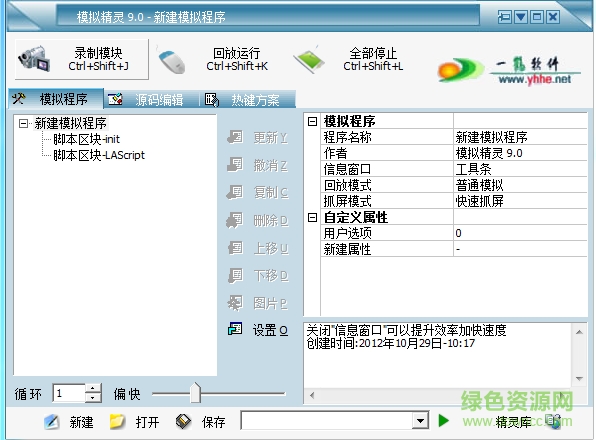
Task: Click the 偏快 speed slider handle
Action: tap(195, 393)
